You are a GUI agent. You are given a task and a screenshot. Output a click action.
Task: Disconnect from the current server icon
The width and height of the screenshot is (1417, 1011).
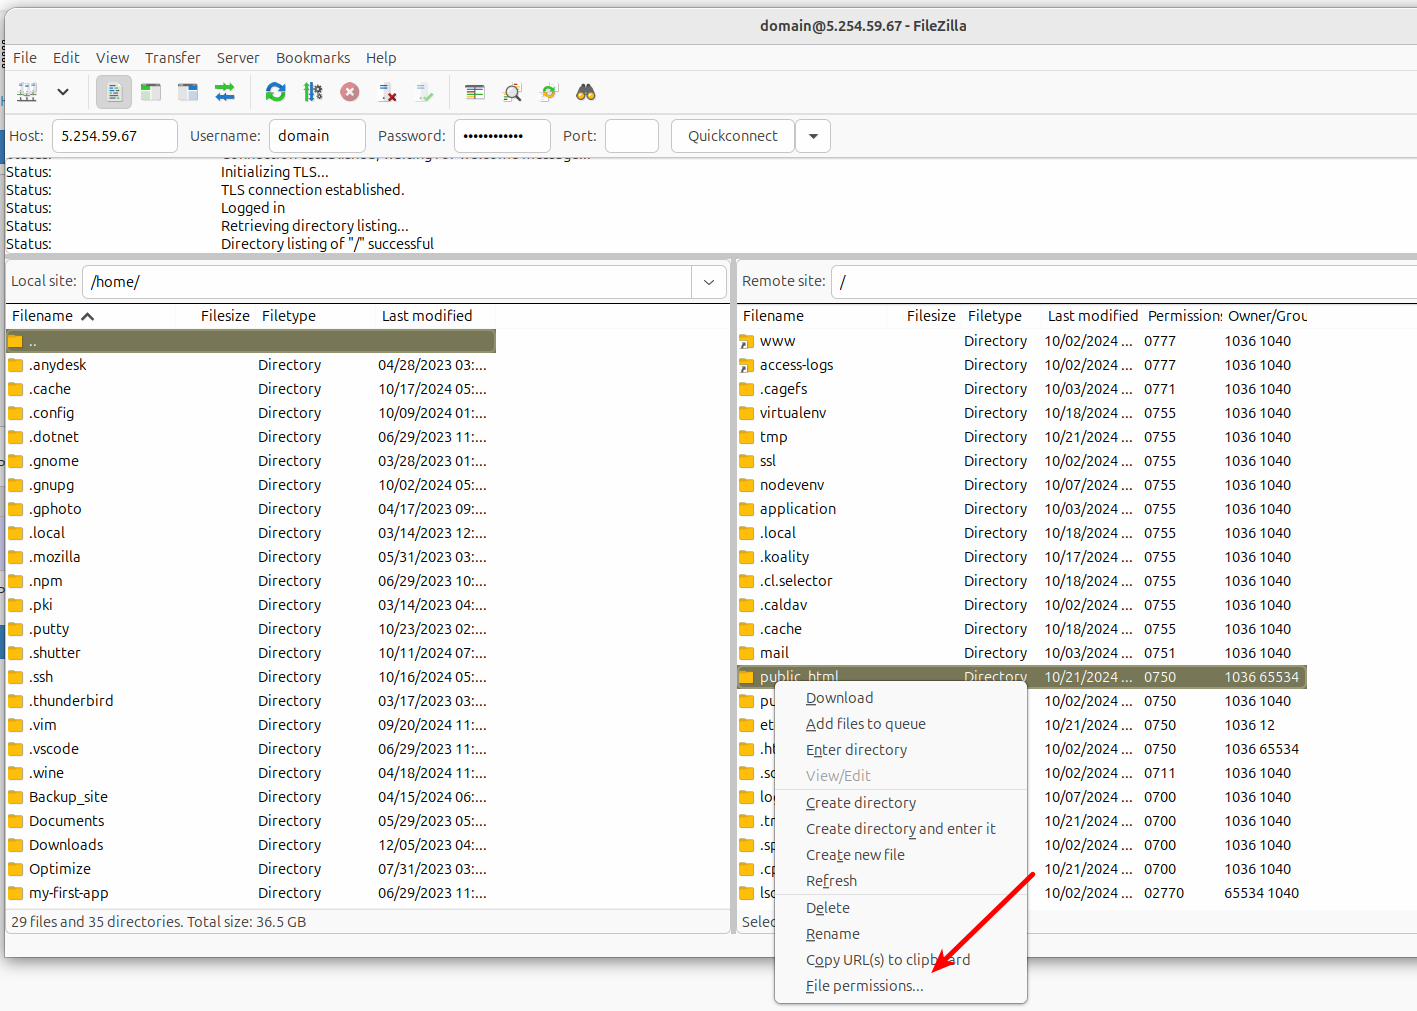pos(388,92)
